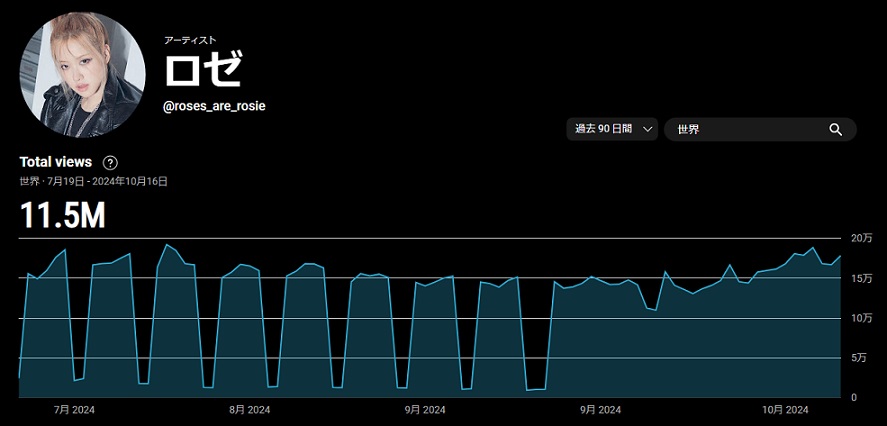This screenshot has height=426, width=887.
Task: Select the 8月 2024 timeline label
Action: click(x=250, y=410)
